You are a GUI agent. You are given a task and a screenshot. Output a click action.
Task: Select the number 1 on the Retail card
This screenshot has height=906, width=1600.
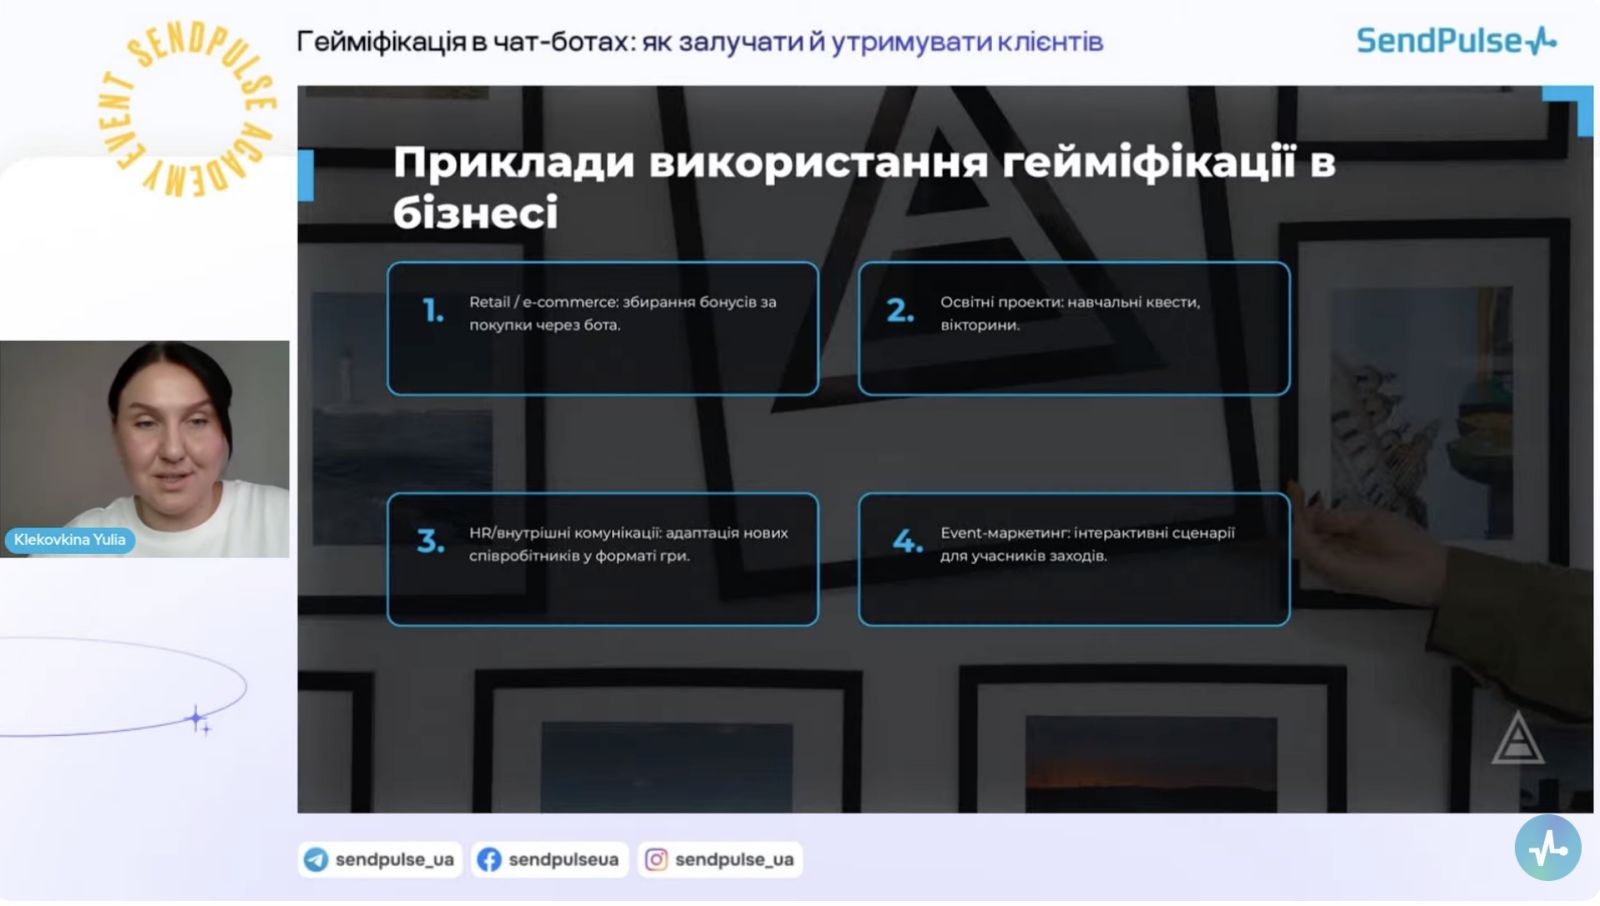433,311
